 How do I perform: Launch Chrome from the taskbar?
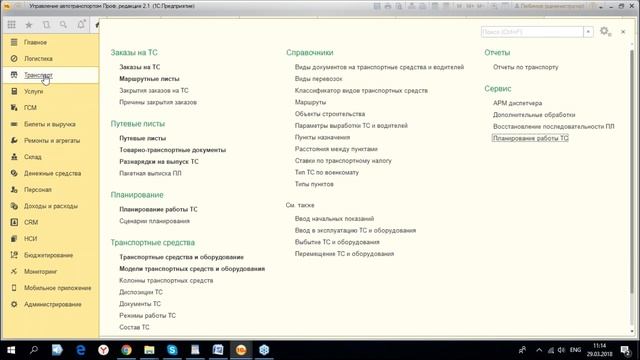pos(126,350)
